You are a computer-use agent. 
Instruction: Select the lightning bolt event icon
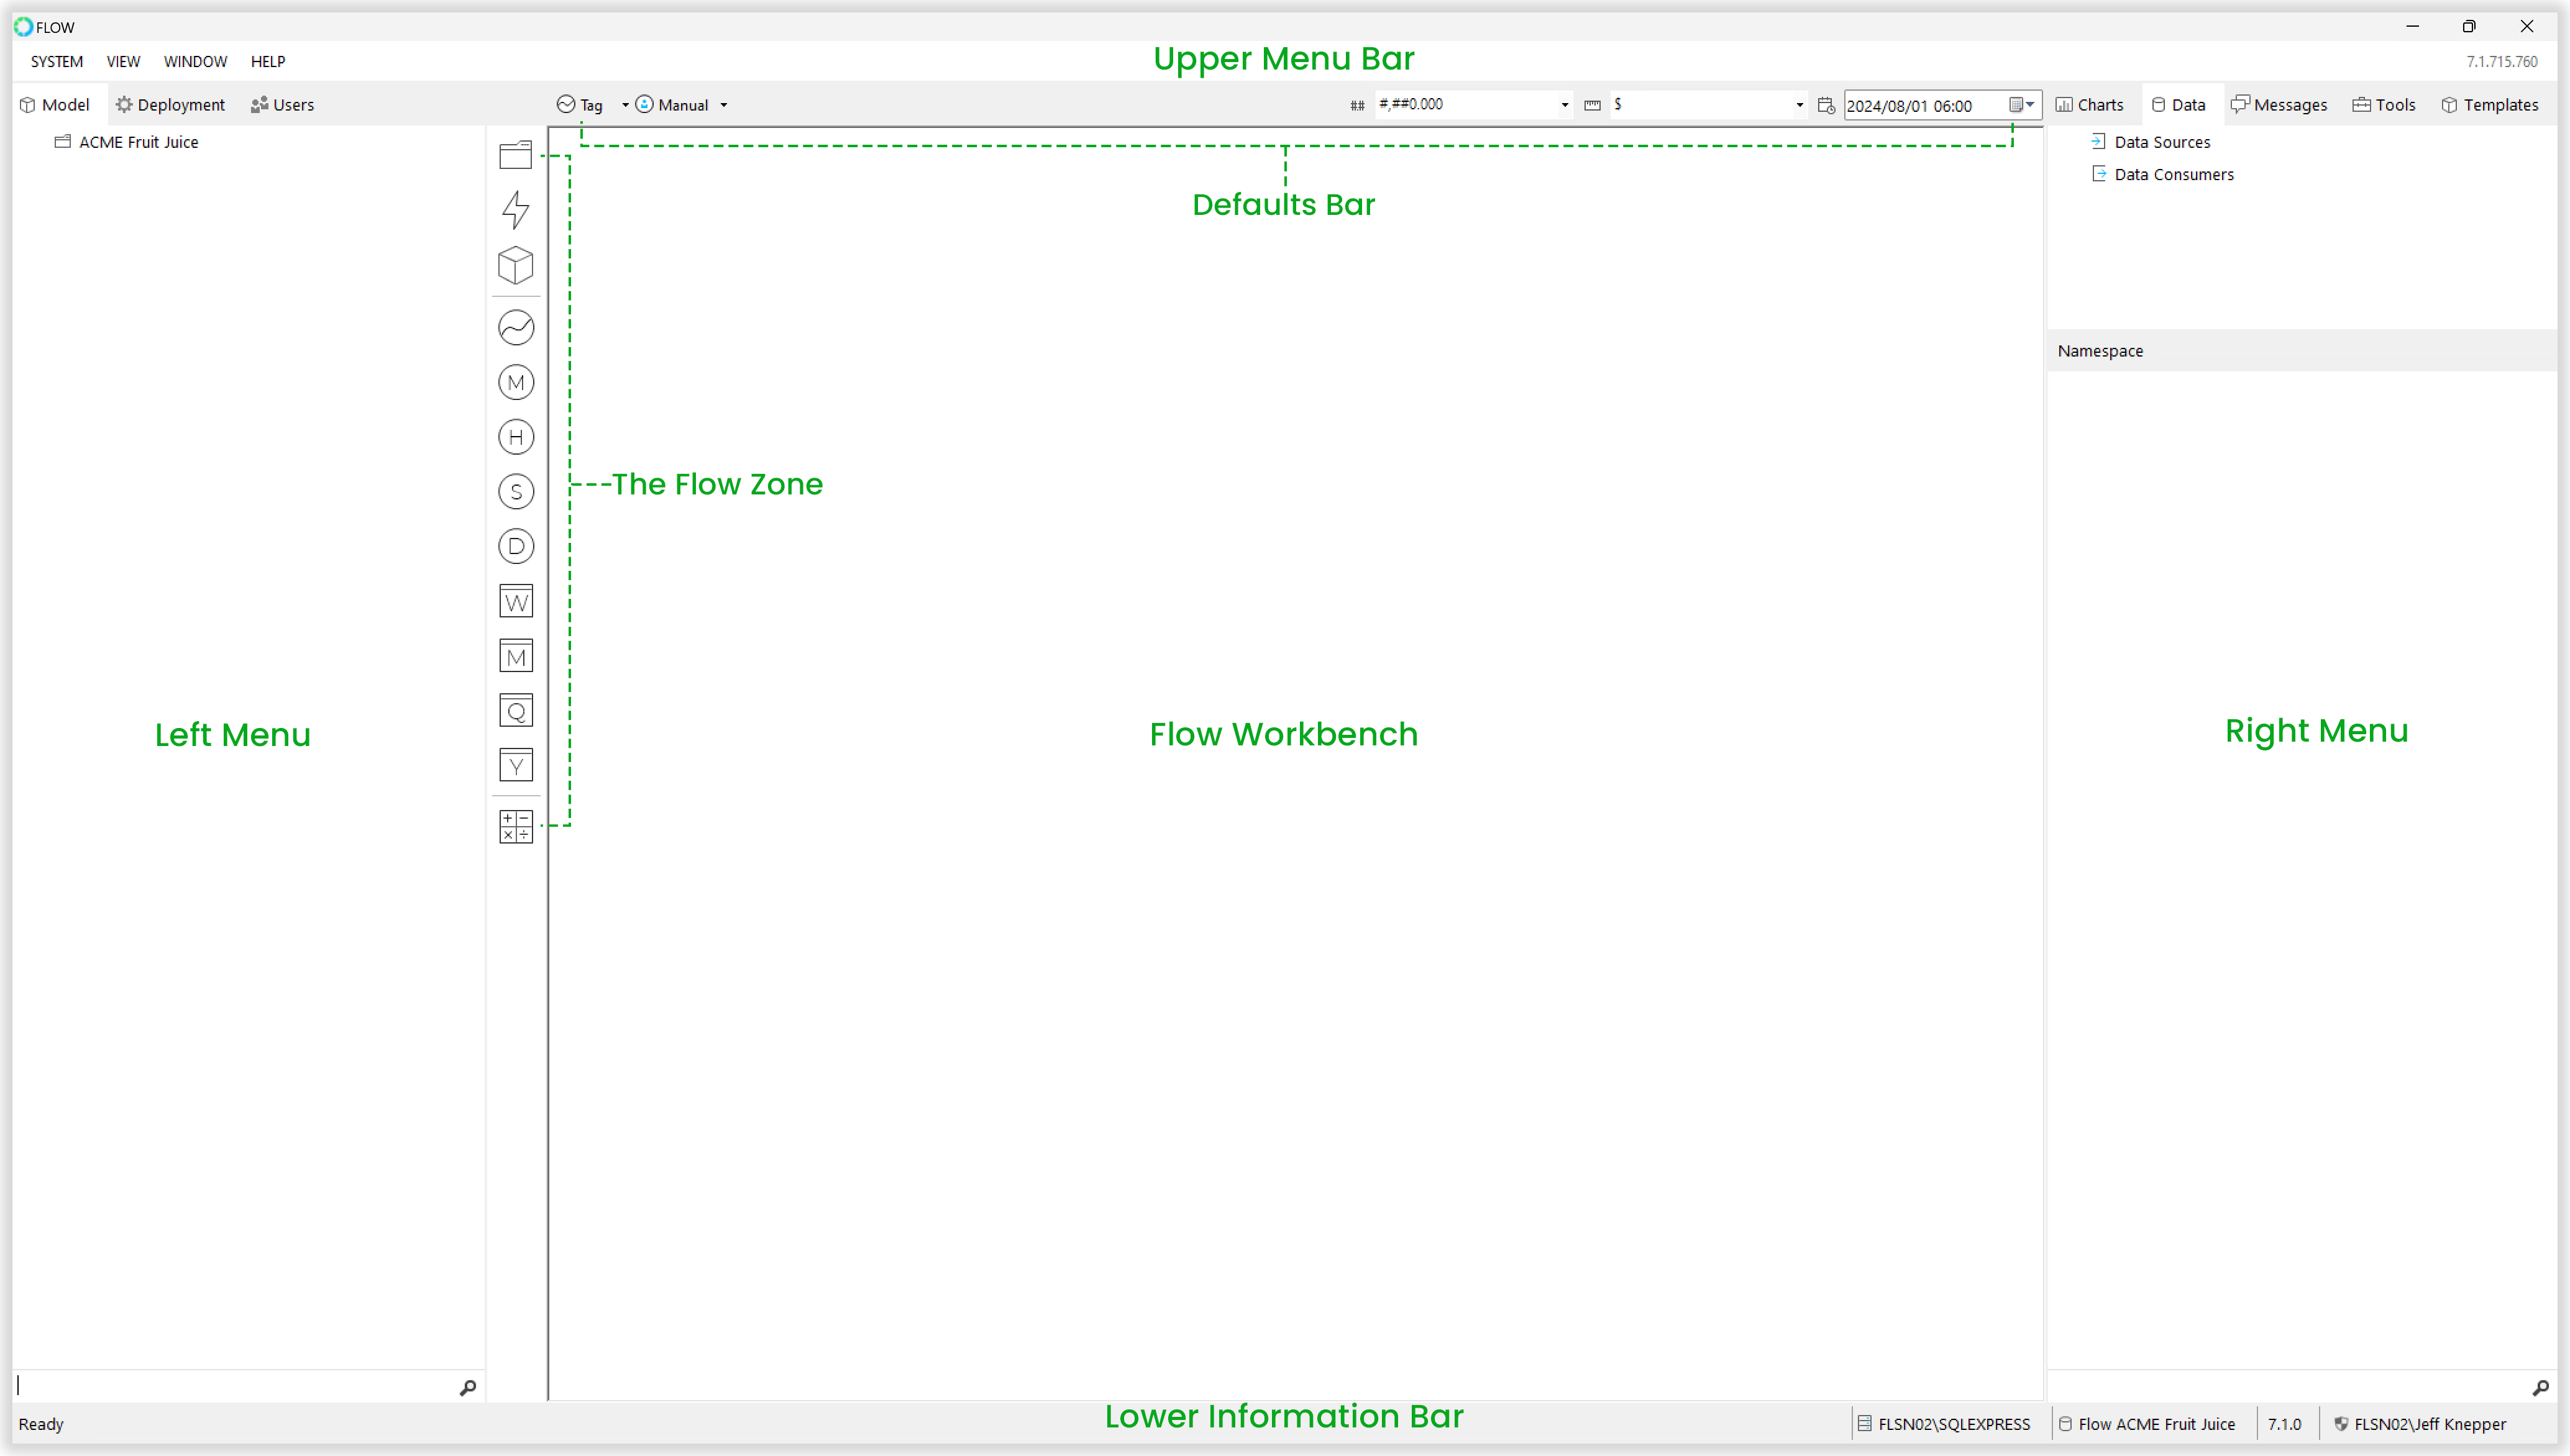click(516, 209)
